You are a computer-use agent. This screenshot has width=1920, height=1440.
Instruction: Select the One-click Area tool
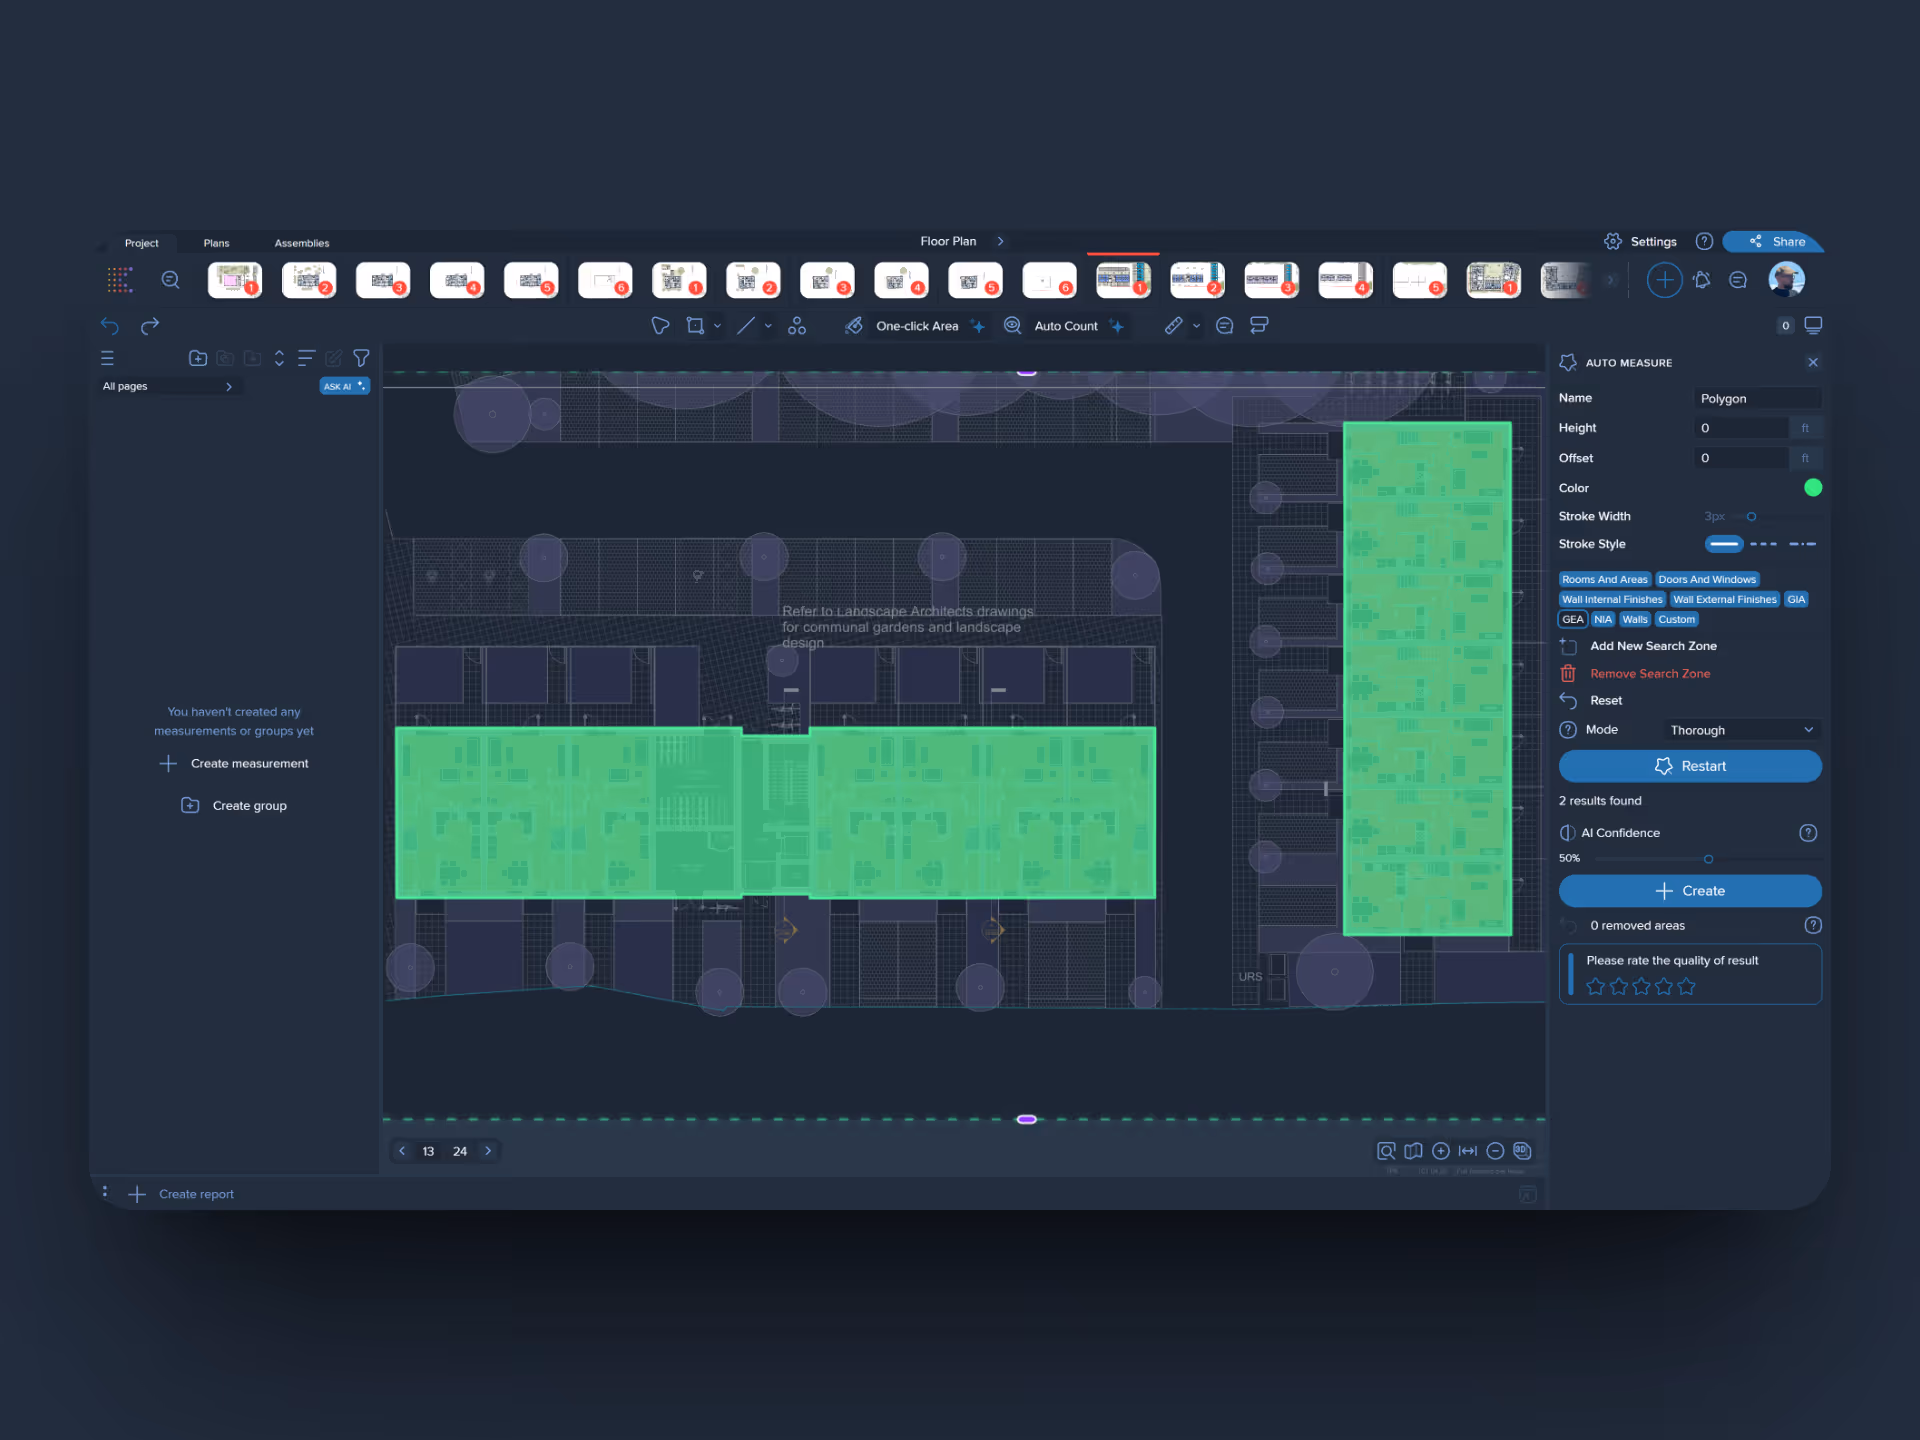916,326
